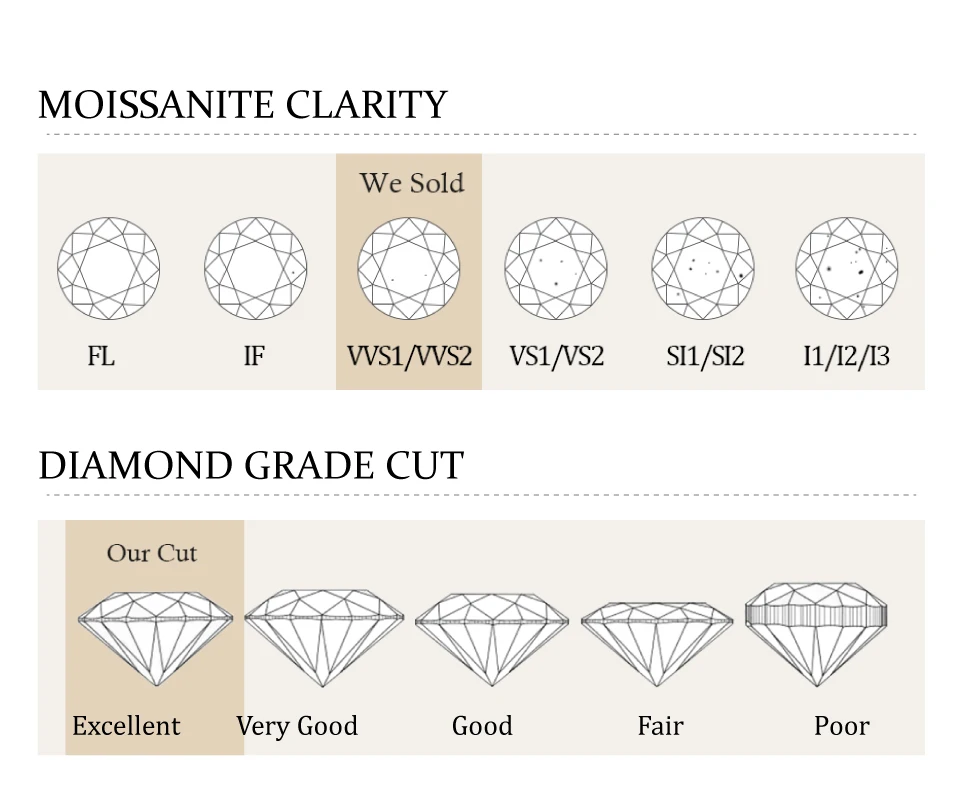Screen dimensions: 962x793
Task: Click the Diamond Grade Cut heading
Action: click(251, 466)
